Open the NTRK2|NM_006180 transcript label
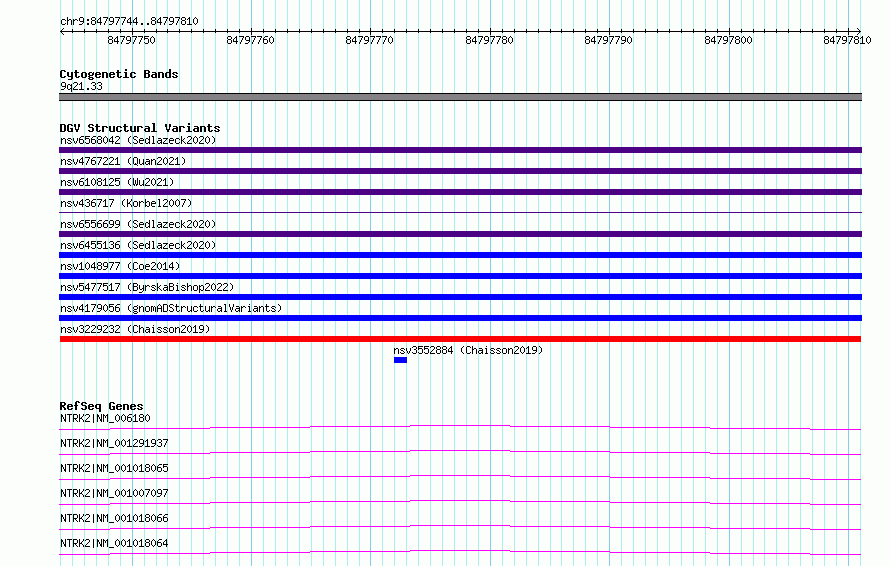The image size is (890, 566). click(x=105, y=418)
